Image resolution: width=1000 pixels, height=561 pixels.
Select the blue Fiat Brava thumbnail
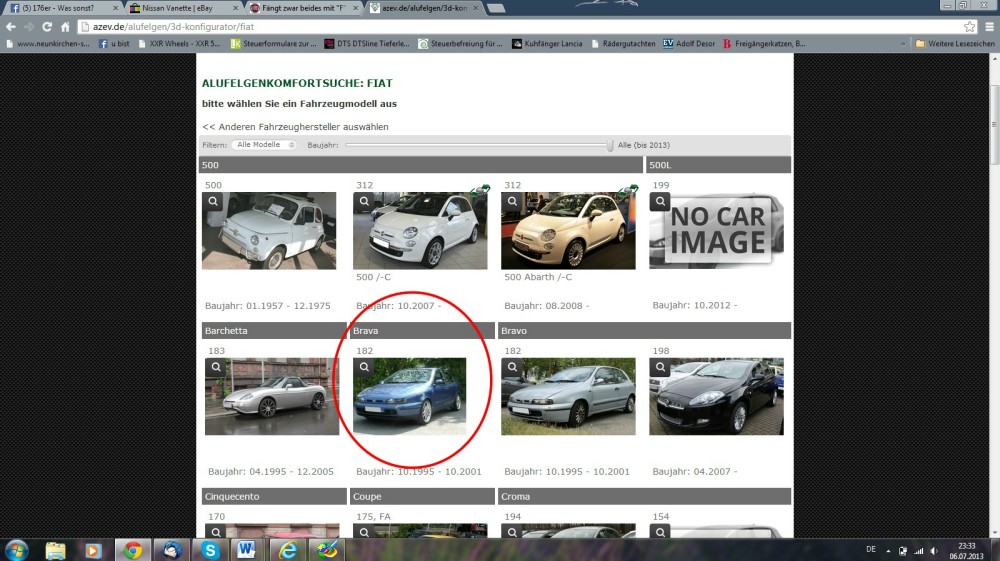tap(409, 396)
